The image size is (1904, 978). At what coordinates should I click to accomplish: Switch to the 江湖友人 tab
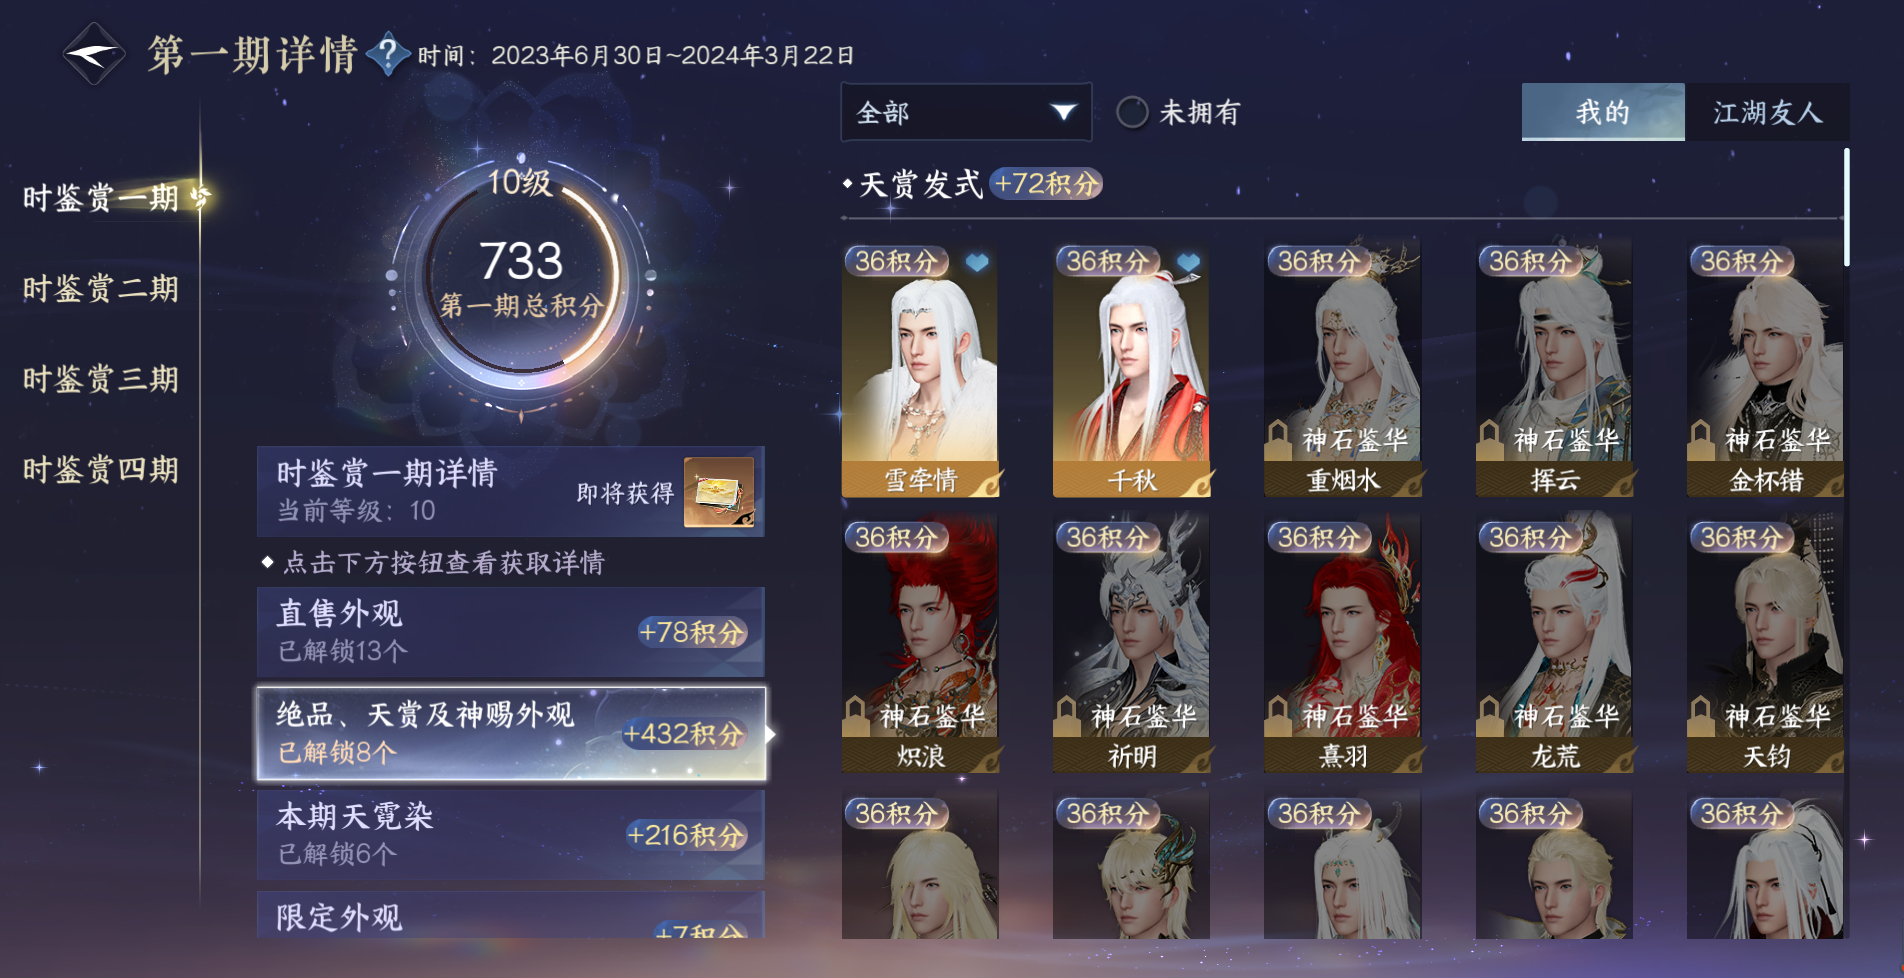[x=1767, y=112]
